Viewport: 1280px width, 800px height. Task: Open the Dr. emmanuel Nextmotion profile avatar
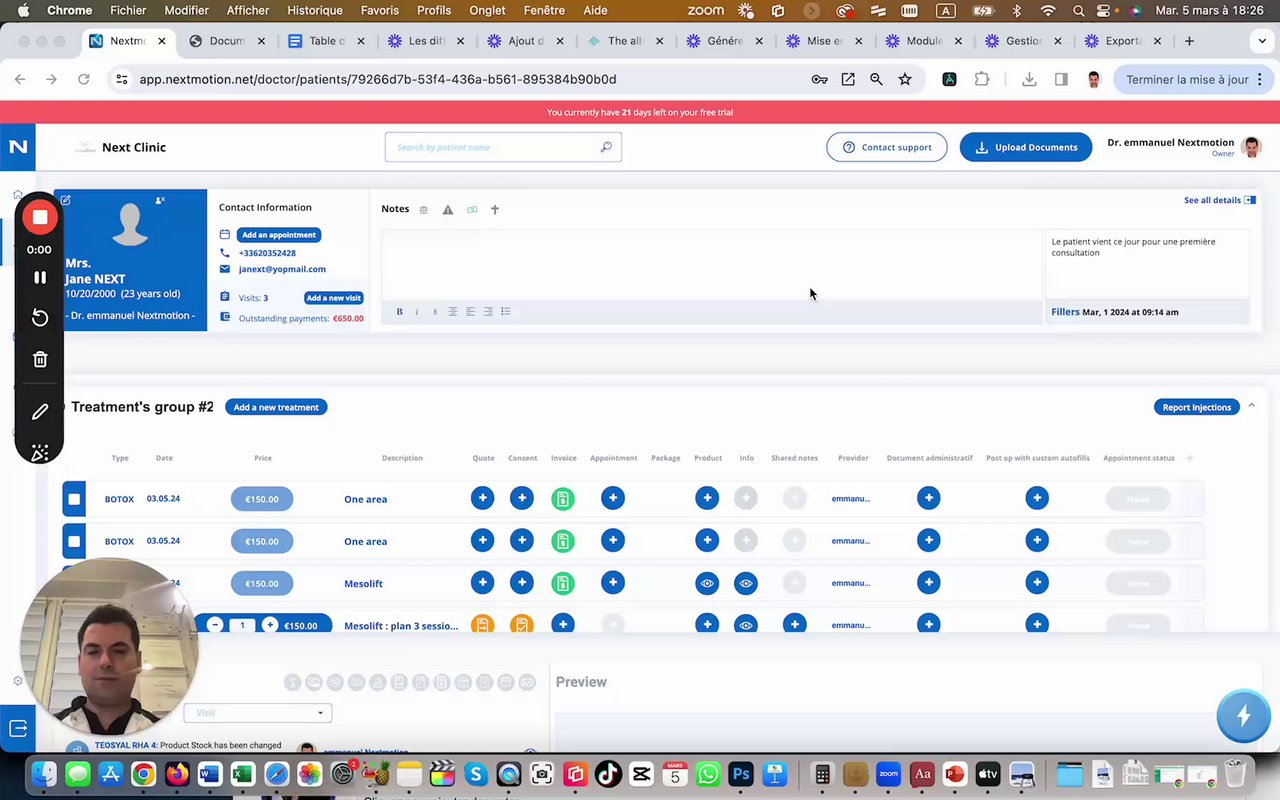(1251, 147)
